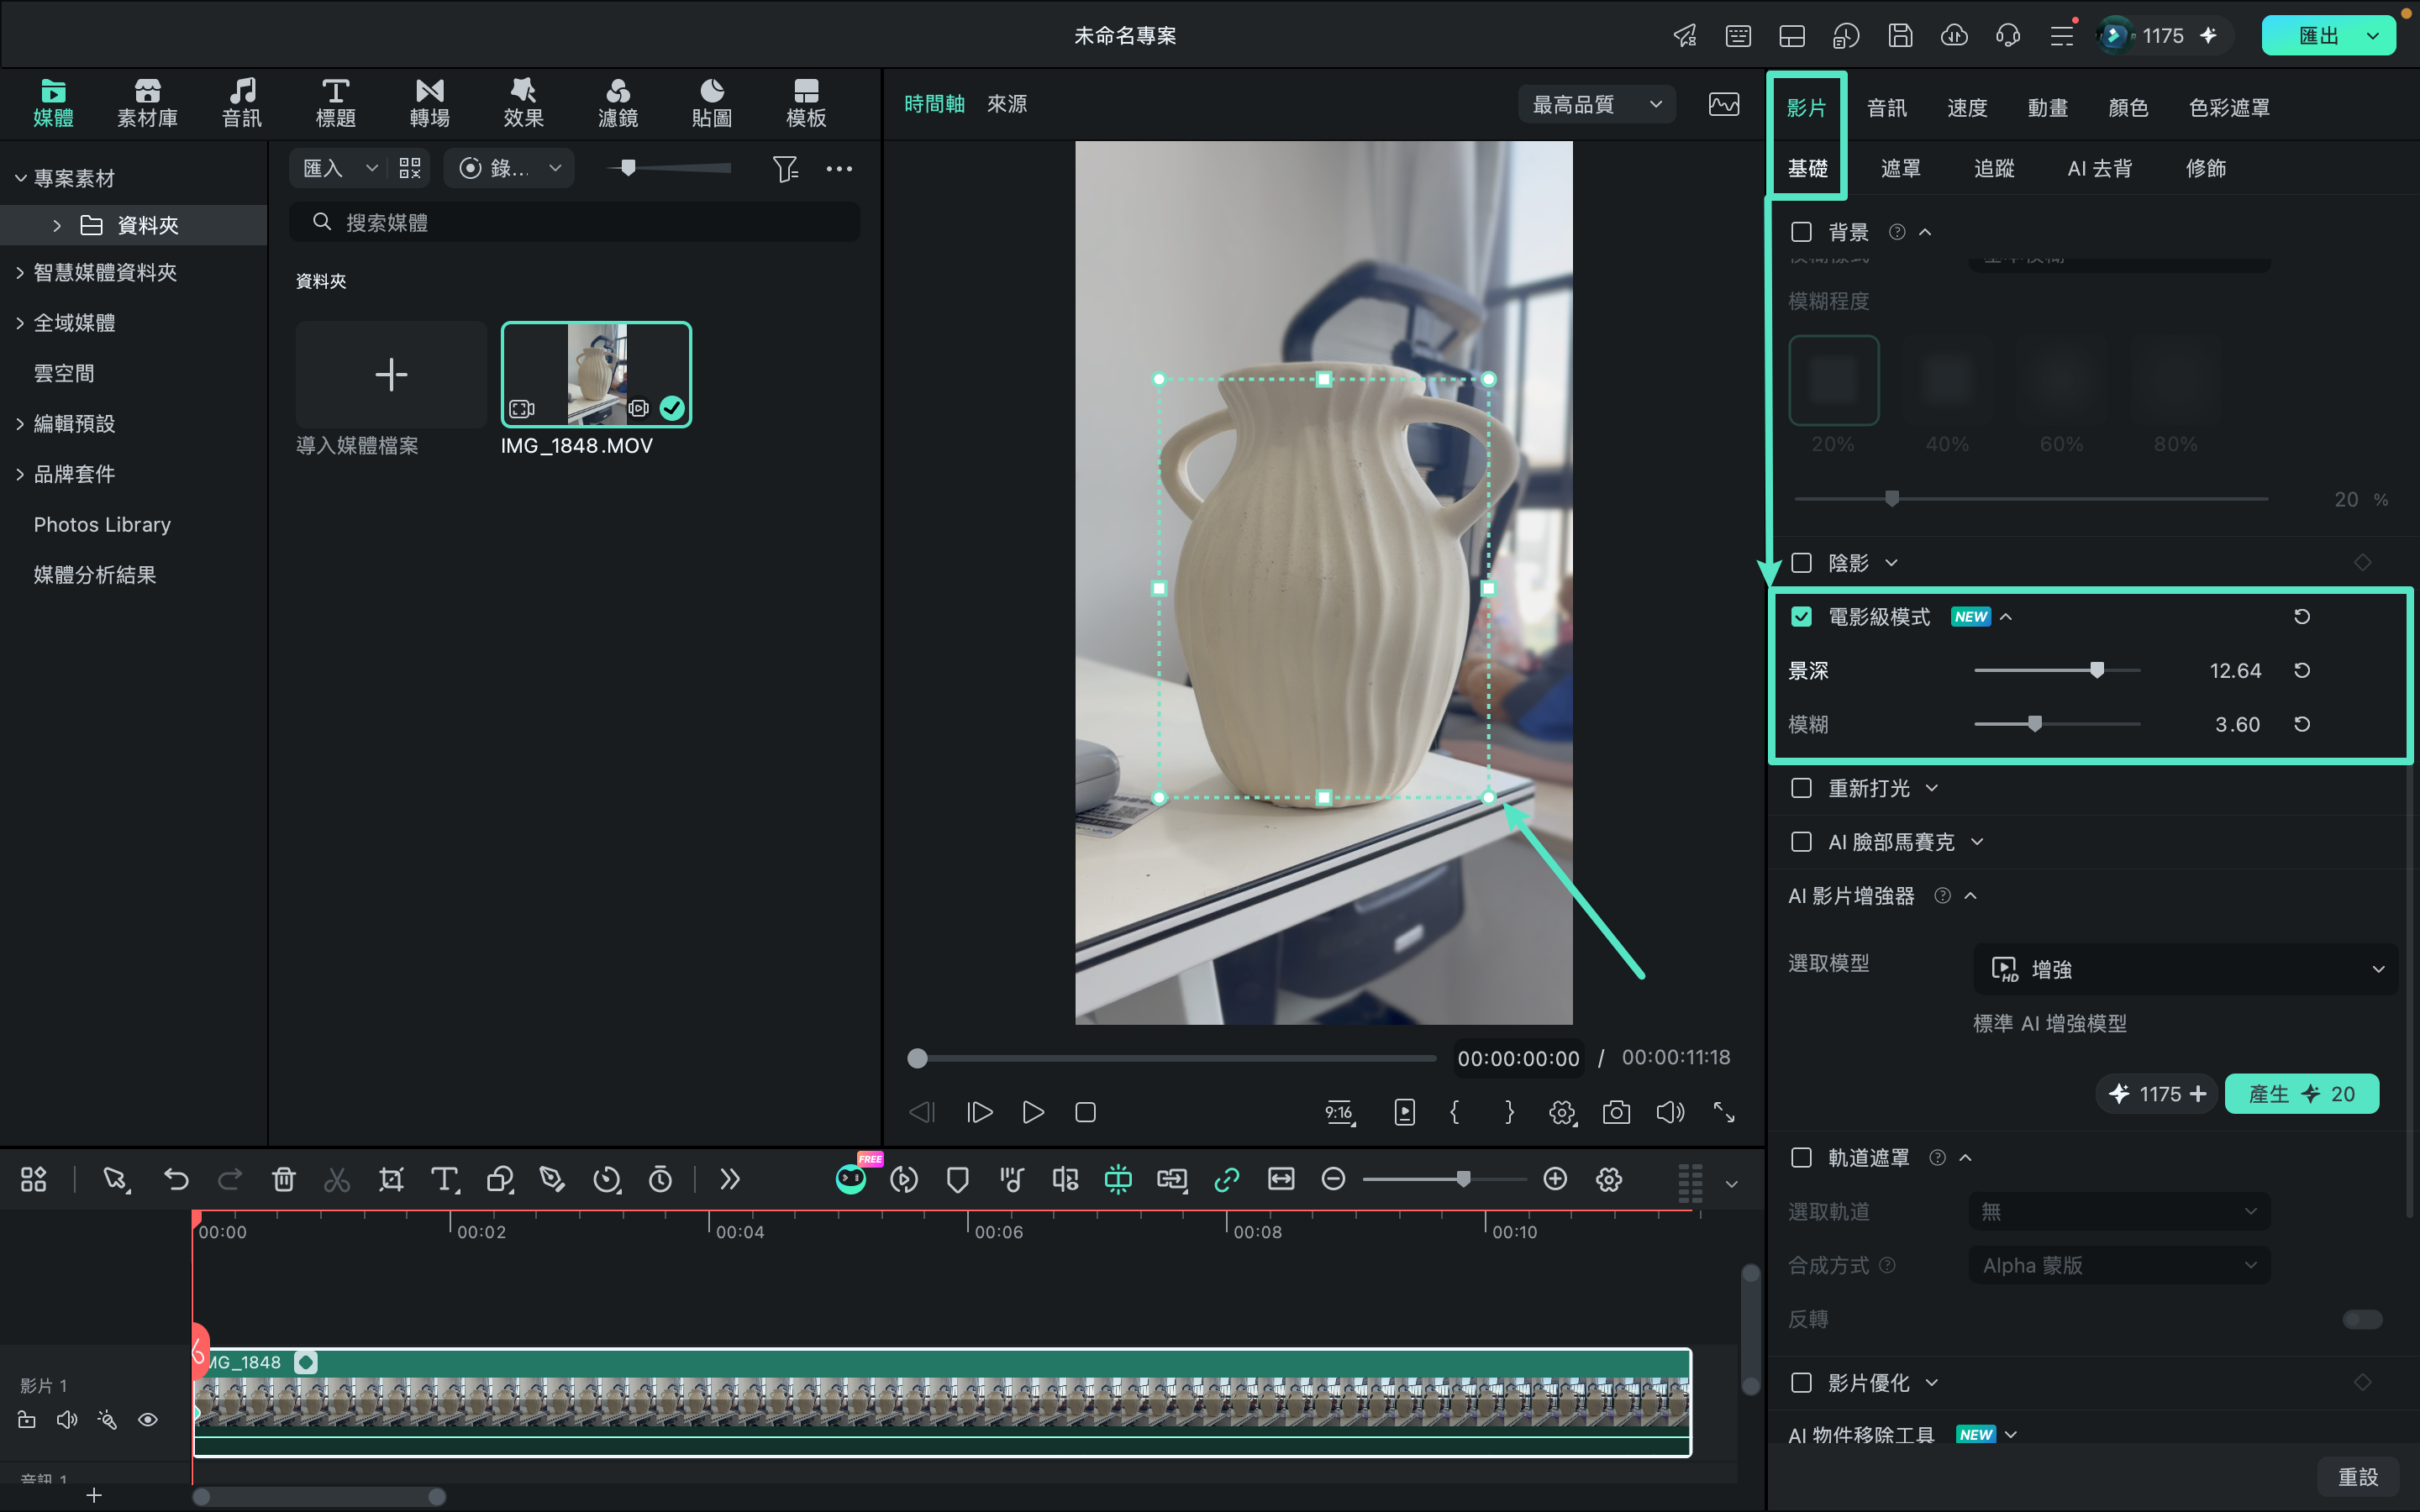Open the filter icon in the media panel

coord(785,168)
